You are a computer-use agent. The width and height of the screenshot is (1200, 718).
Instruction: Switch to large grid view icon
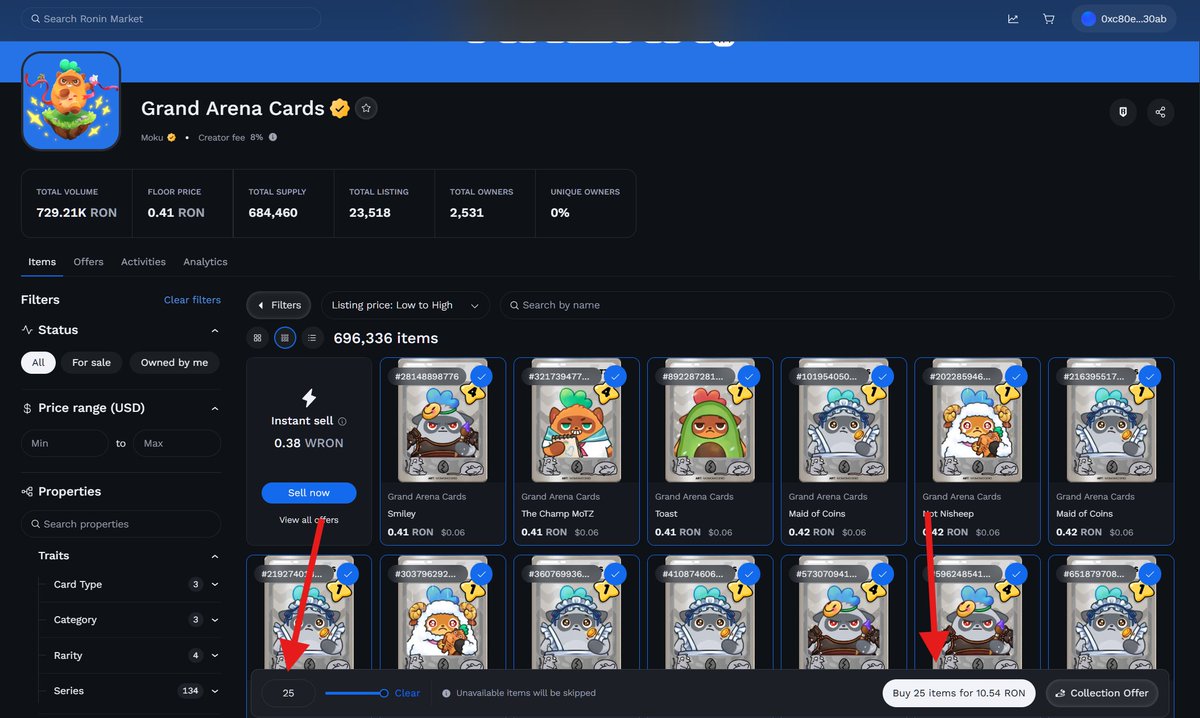click(x=257, y=338)
